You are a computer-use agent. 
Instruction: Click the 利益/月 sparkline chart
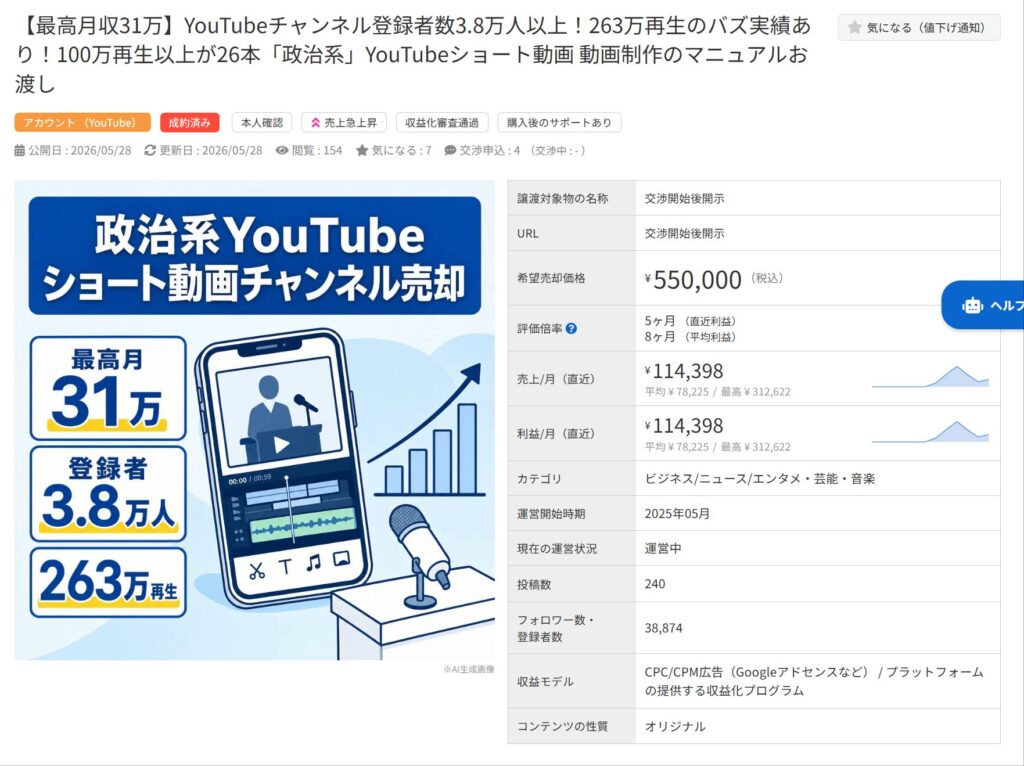click(930, 432)
